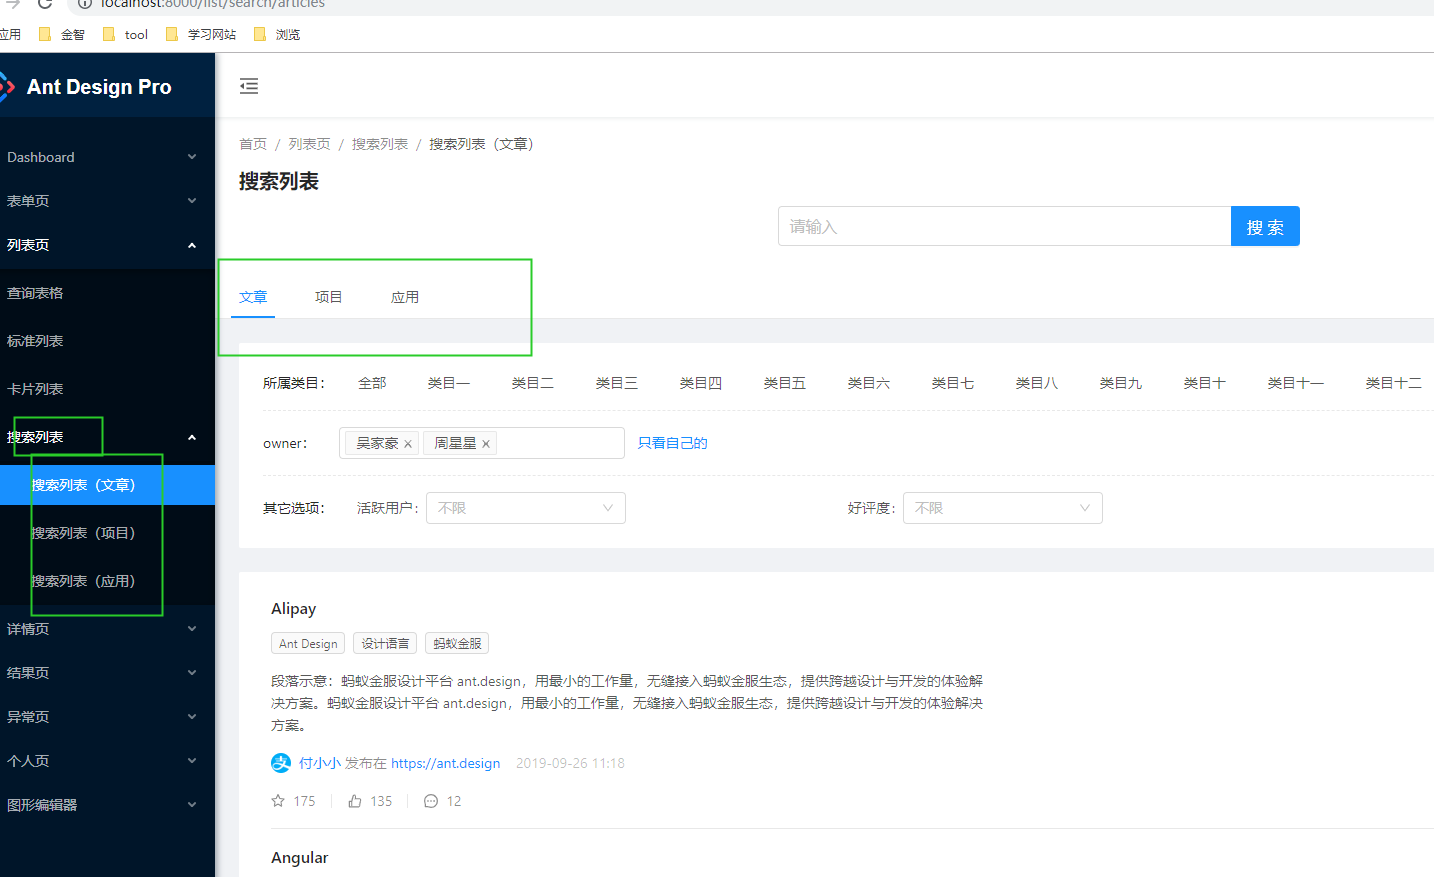Click inside the owner tag field
Screen dimensions: 1434x877
pyautogui.click(x=482, y=443)
